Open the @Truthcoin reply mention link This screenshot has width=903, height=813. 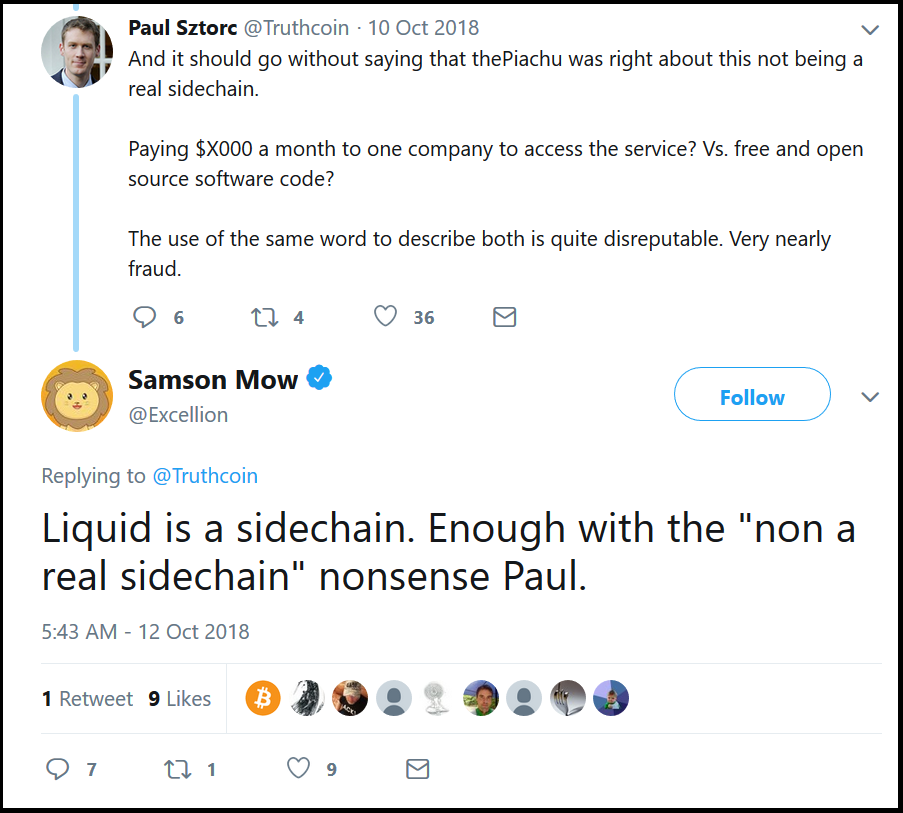(205, 476)
